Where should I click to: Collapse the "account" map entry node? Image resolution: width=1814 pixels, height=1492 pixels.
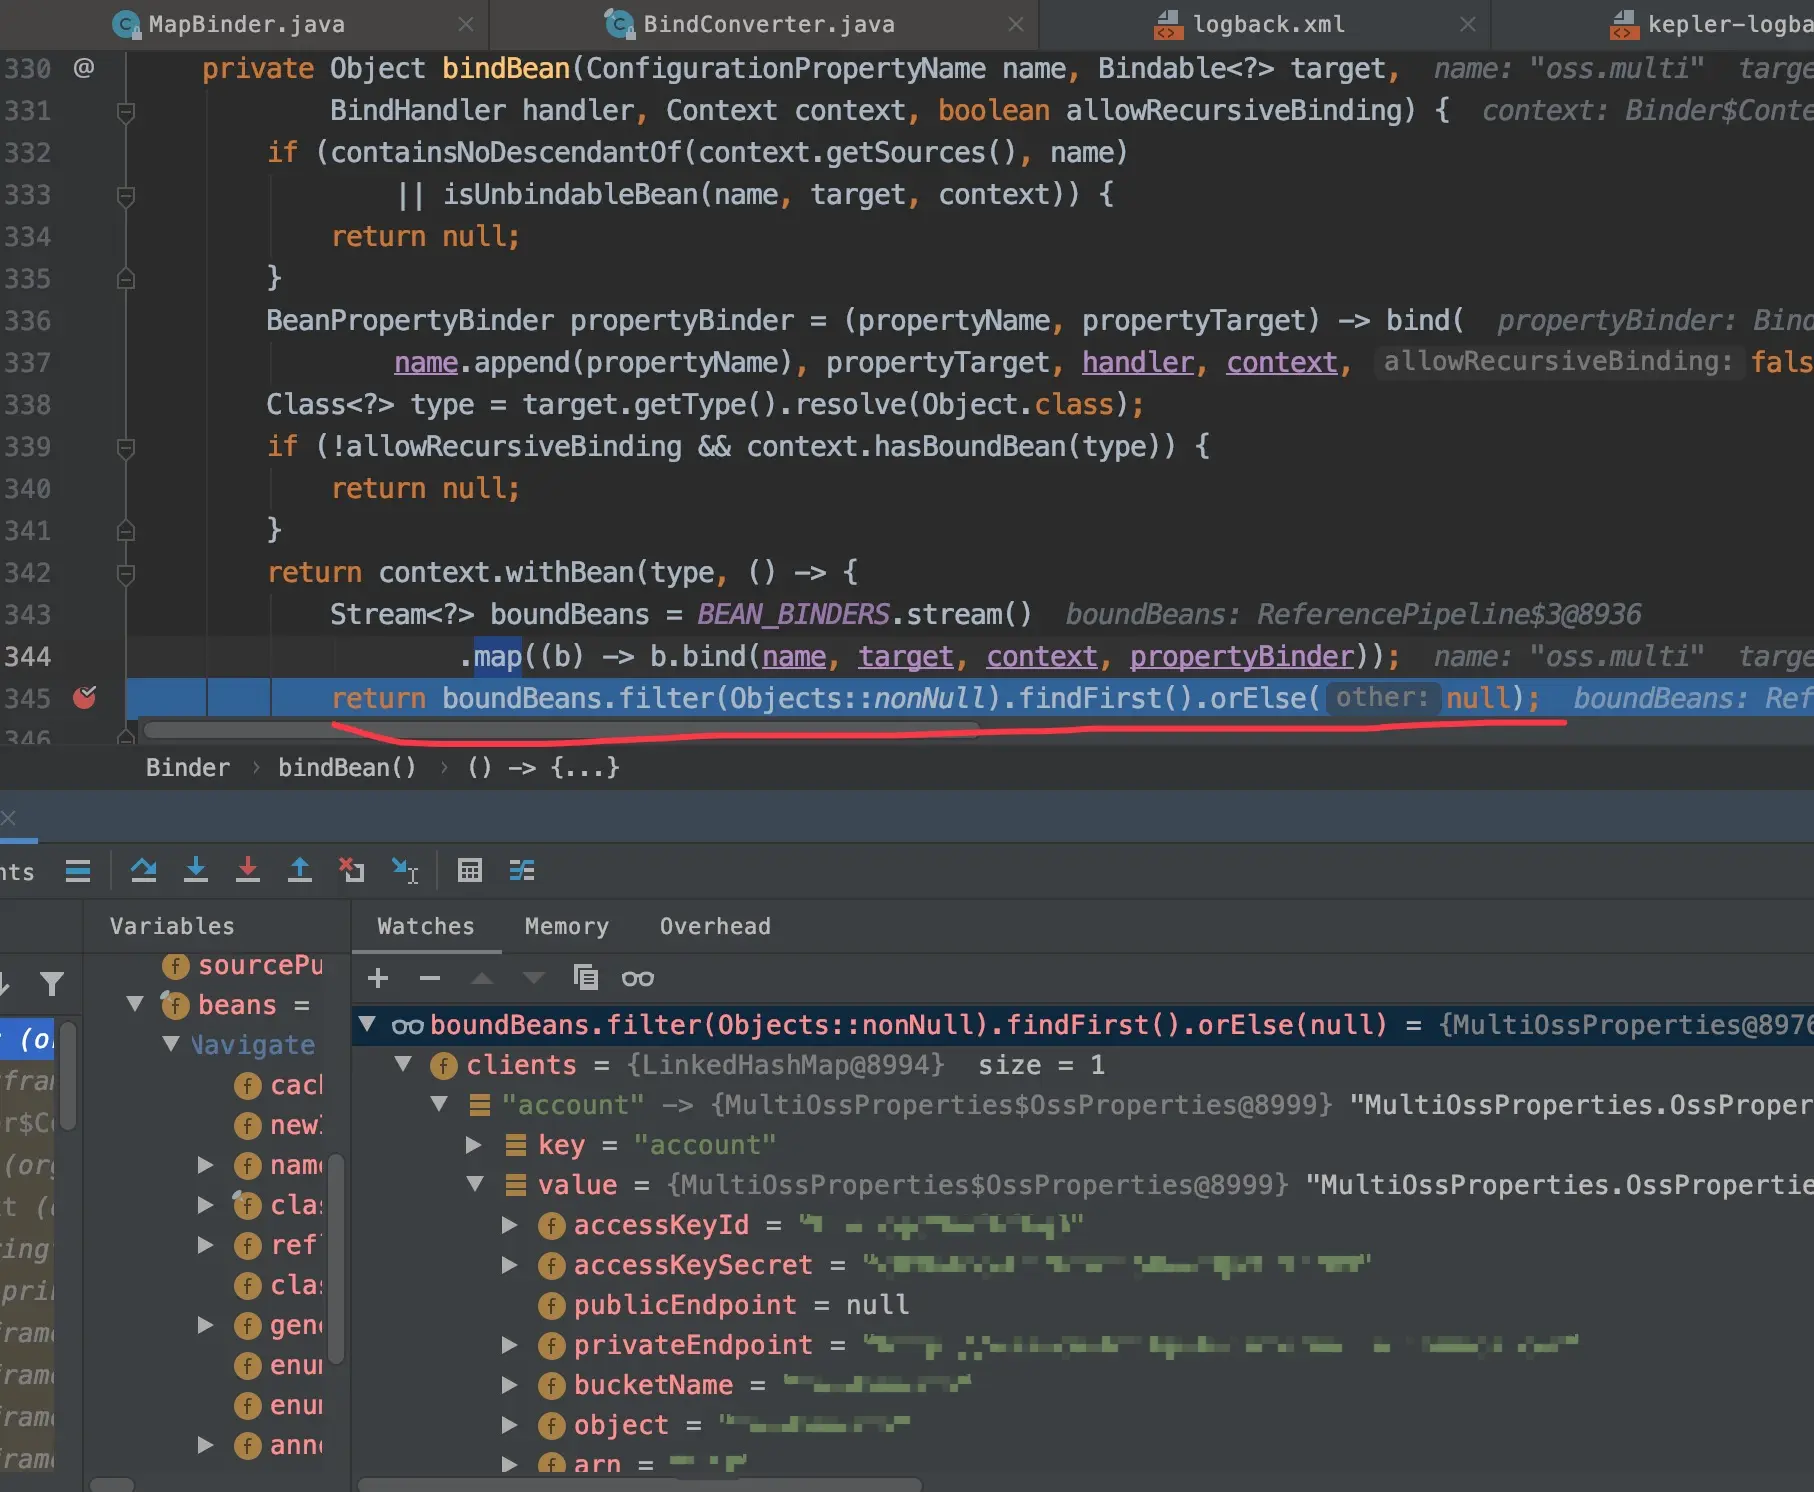pyautogui.click(x=440, y=1104)
